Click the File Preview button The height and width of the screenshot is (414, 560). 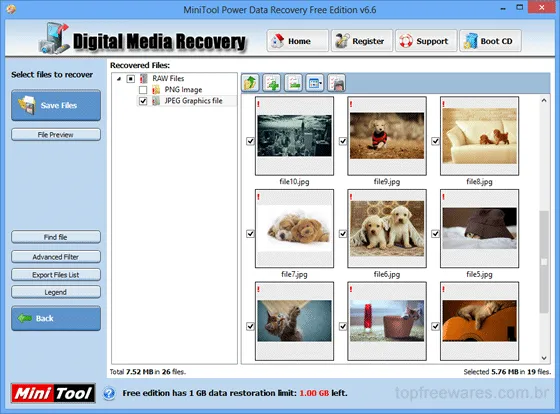pyautogui.click(x=56, y=135)
